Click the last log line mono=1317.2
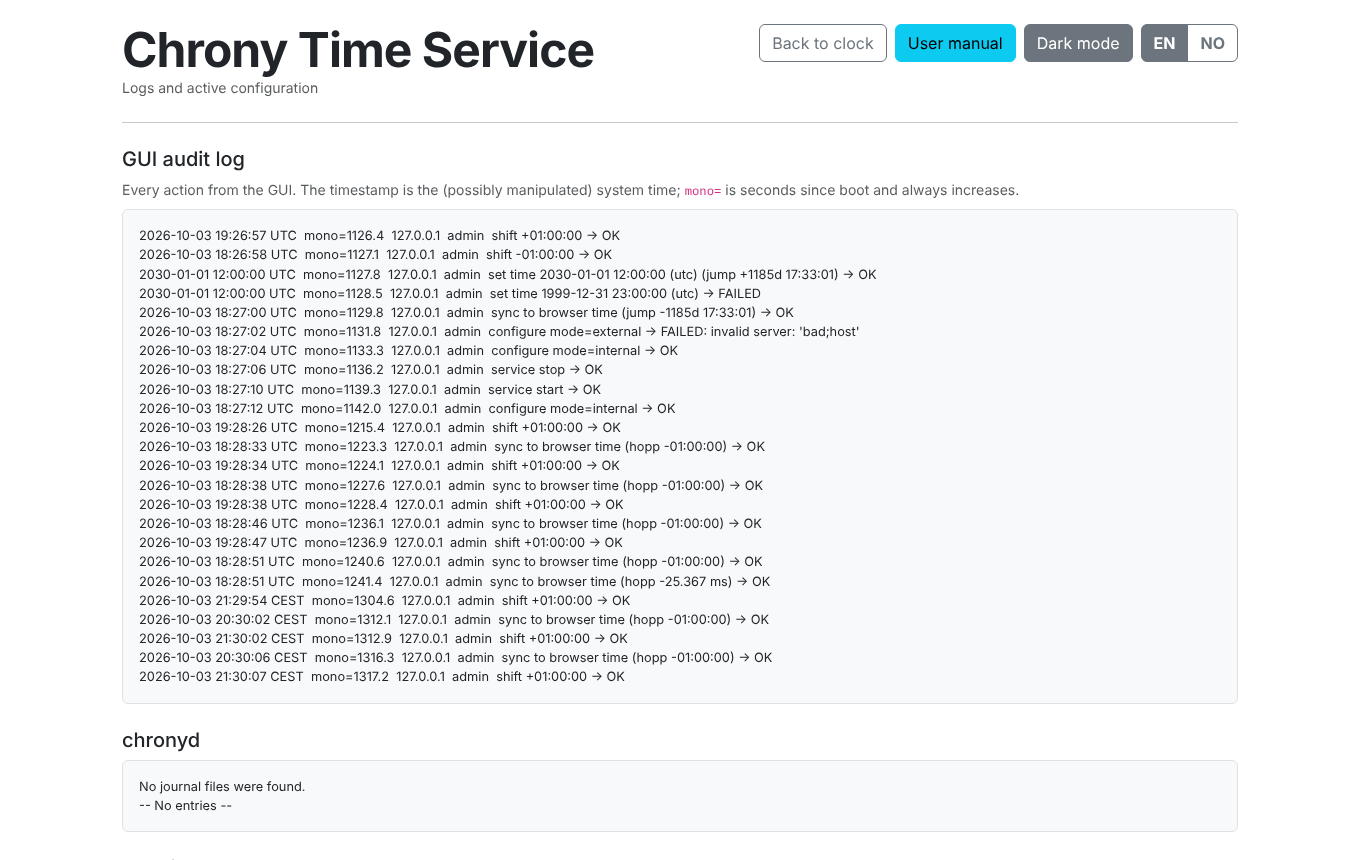Screen dimensions: 1360x860 [x=382, y=676]
